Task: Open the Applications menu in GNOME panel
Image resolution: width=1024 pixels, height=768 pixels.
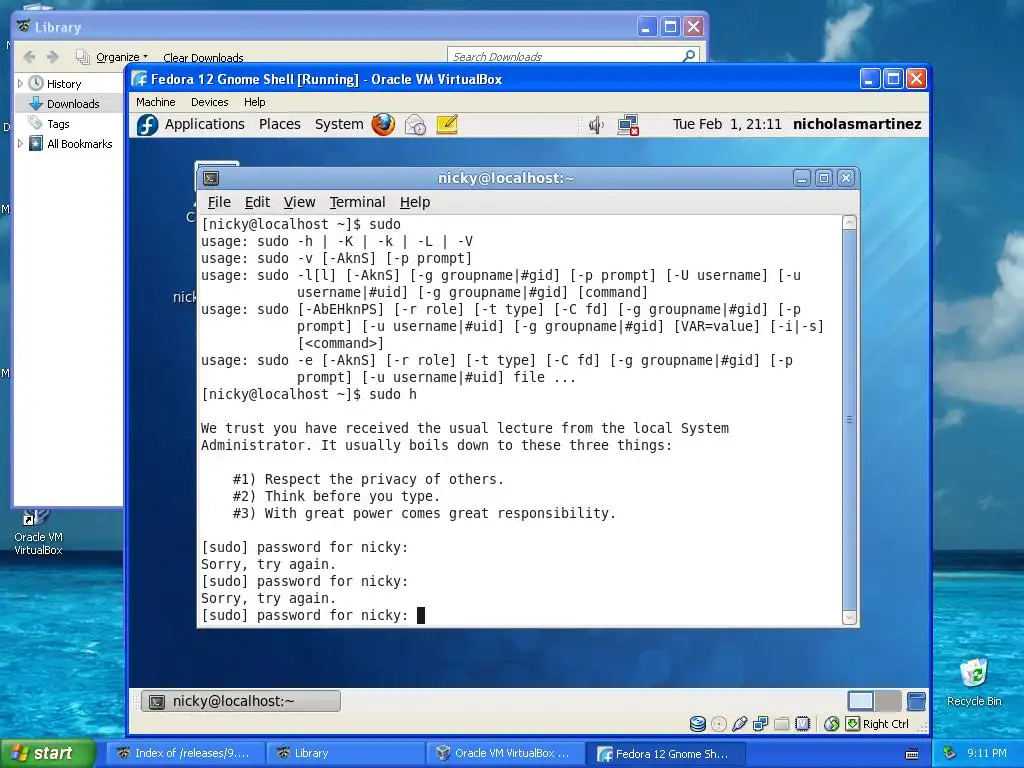Action: (204, 124)
